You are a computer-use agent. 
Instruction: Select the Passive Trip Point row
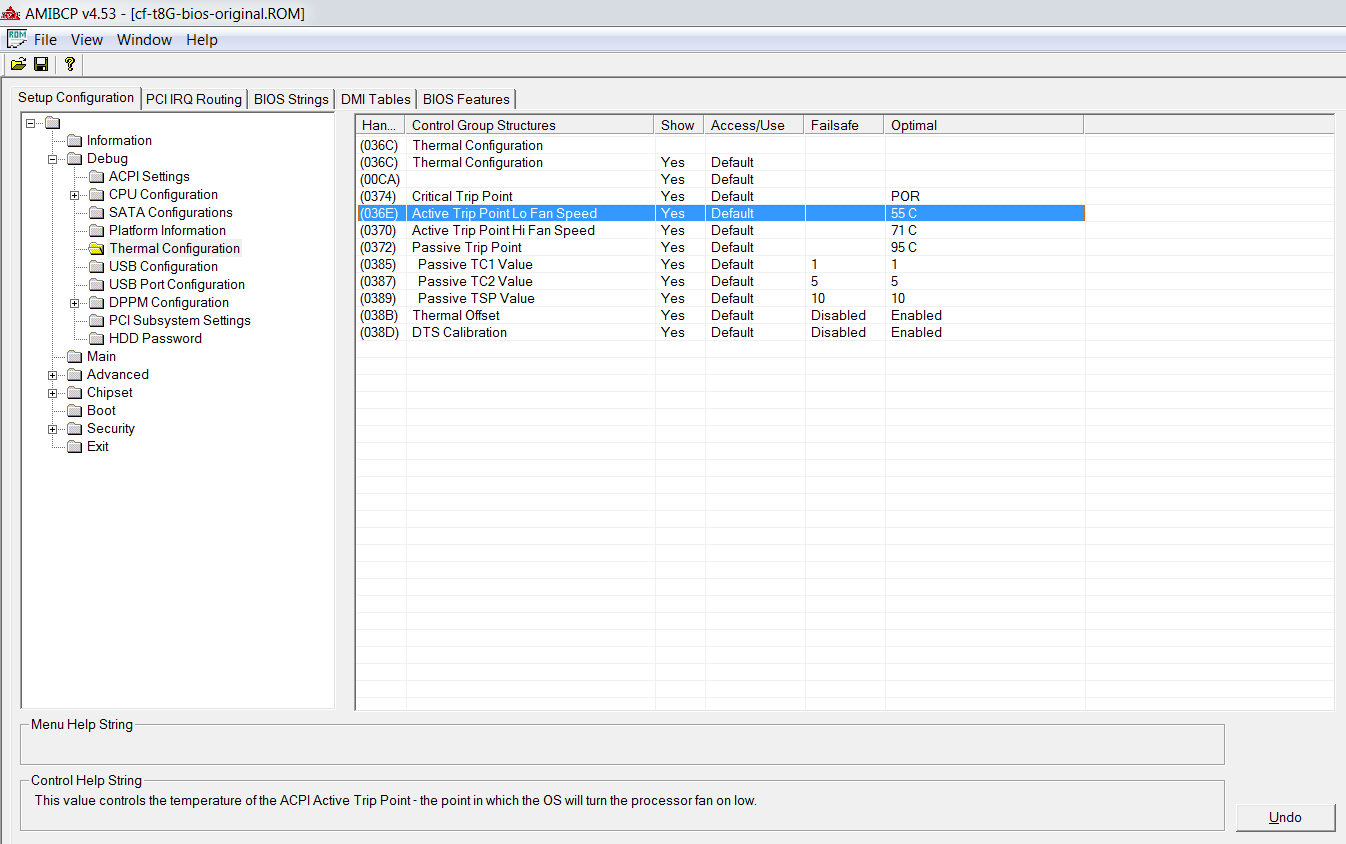click(468, 247)
